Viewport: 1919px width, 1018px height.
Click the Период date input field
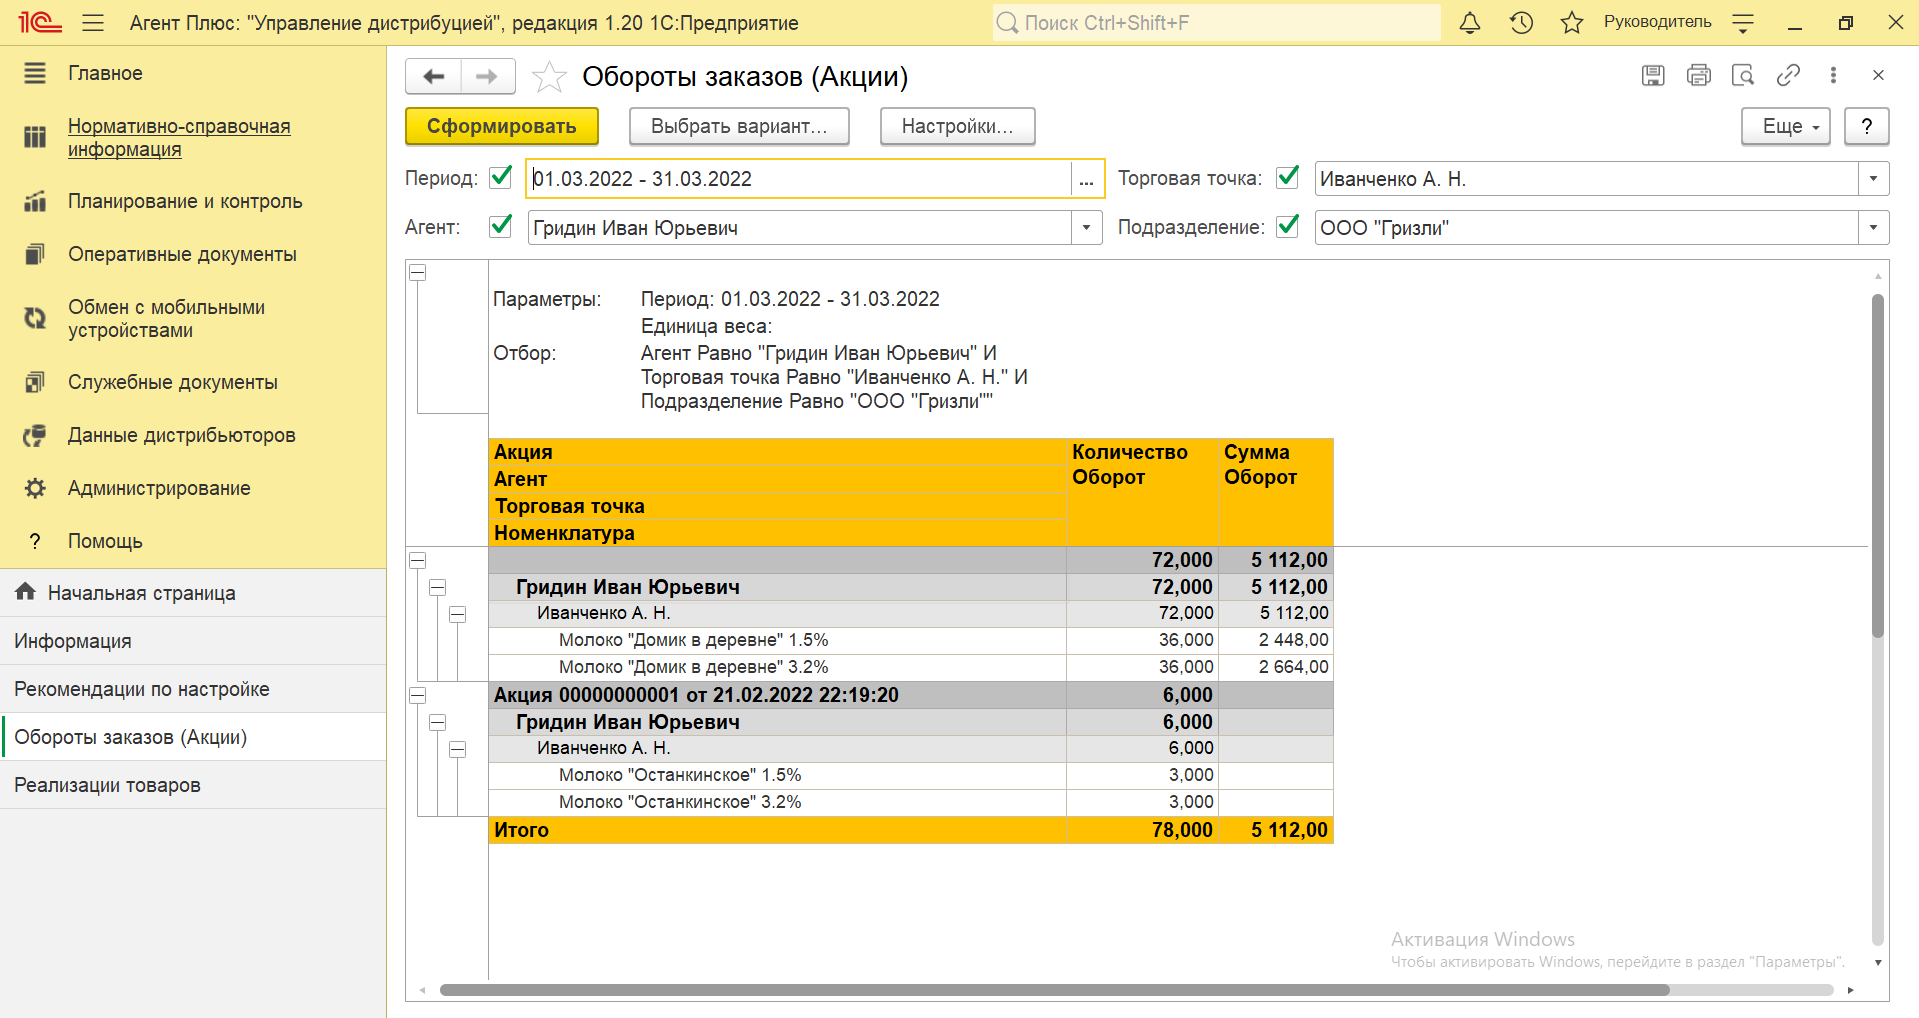pyautogui.click(x=800, y=179)
